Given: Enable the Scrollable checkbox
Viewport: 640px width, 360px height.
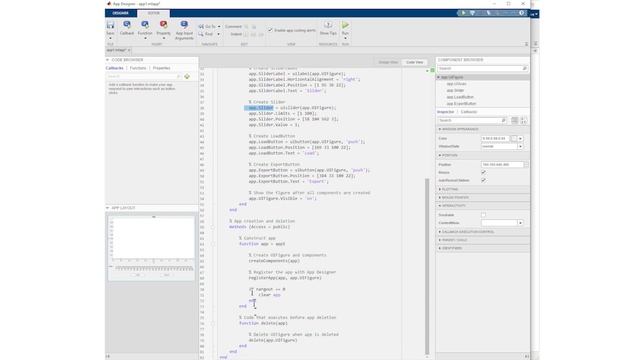Looking at the screenshot, I should pyautogui.click(x=484, y=215).
